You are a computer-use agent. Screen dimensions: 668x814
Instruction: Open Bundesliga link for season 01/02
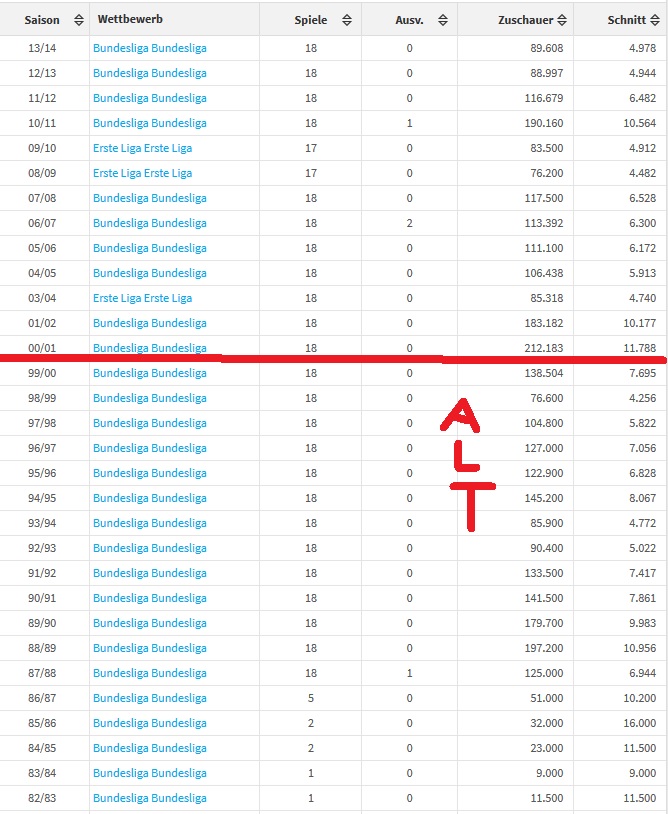tap(149, 323)
